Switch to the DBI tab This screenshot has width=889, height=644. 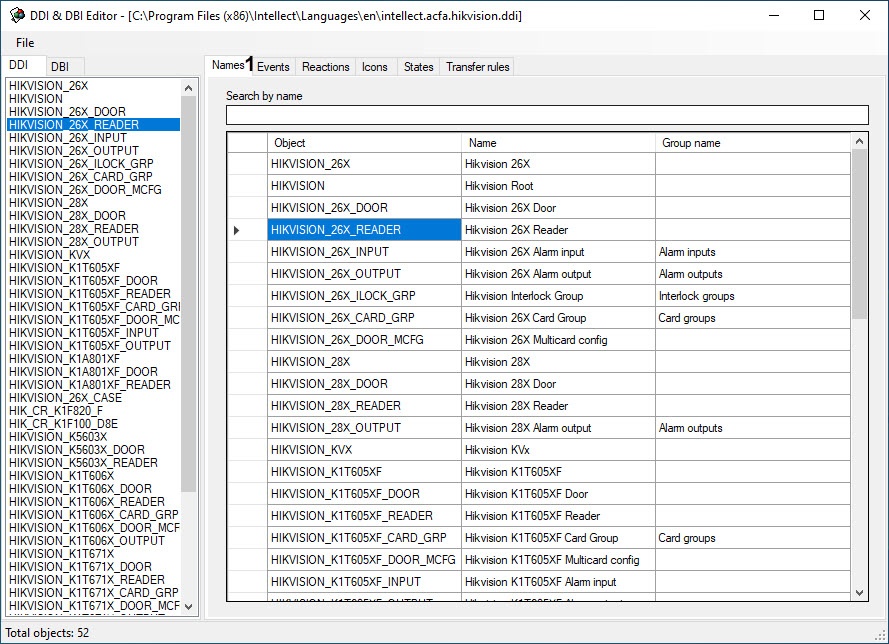click(60, 66)
